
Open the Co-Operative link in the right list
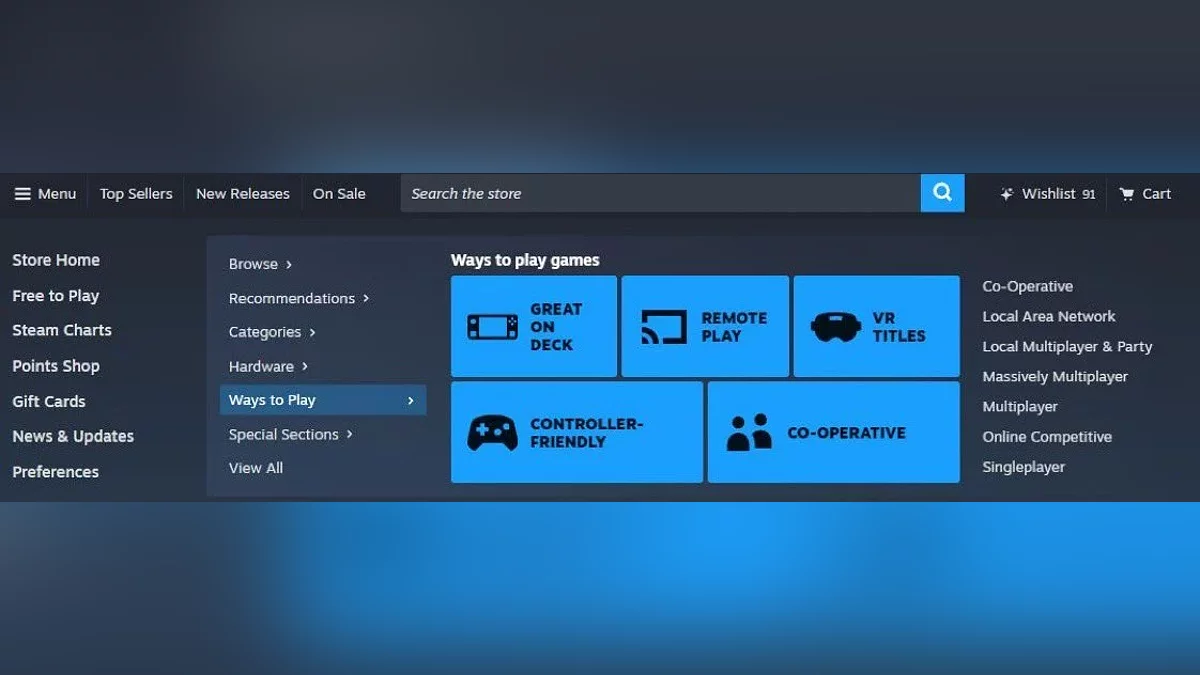[x=1028, y=286]
